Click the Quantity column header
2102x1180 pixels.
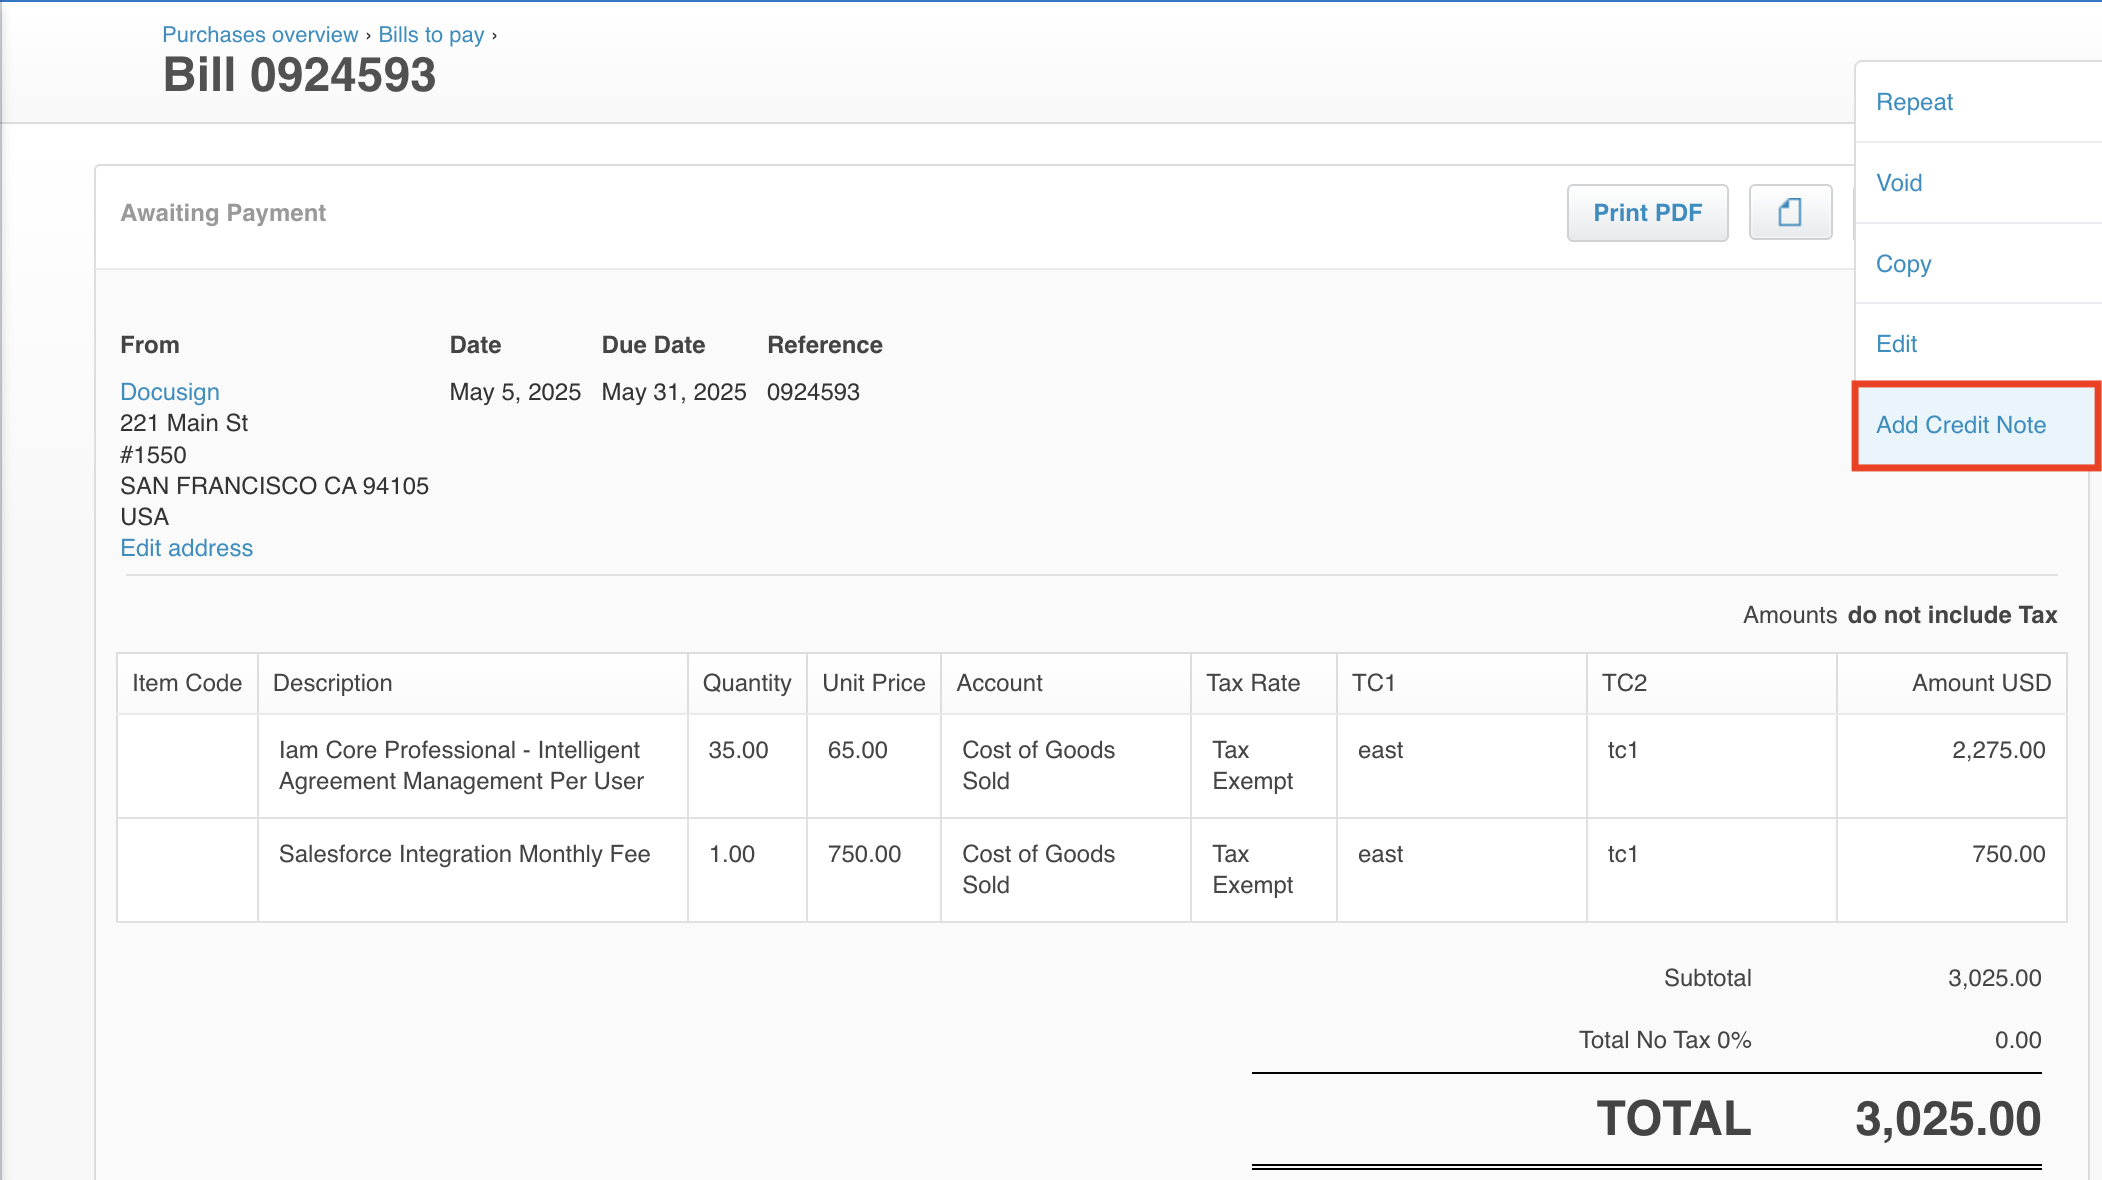click(747, 683)
